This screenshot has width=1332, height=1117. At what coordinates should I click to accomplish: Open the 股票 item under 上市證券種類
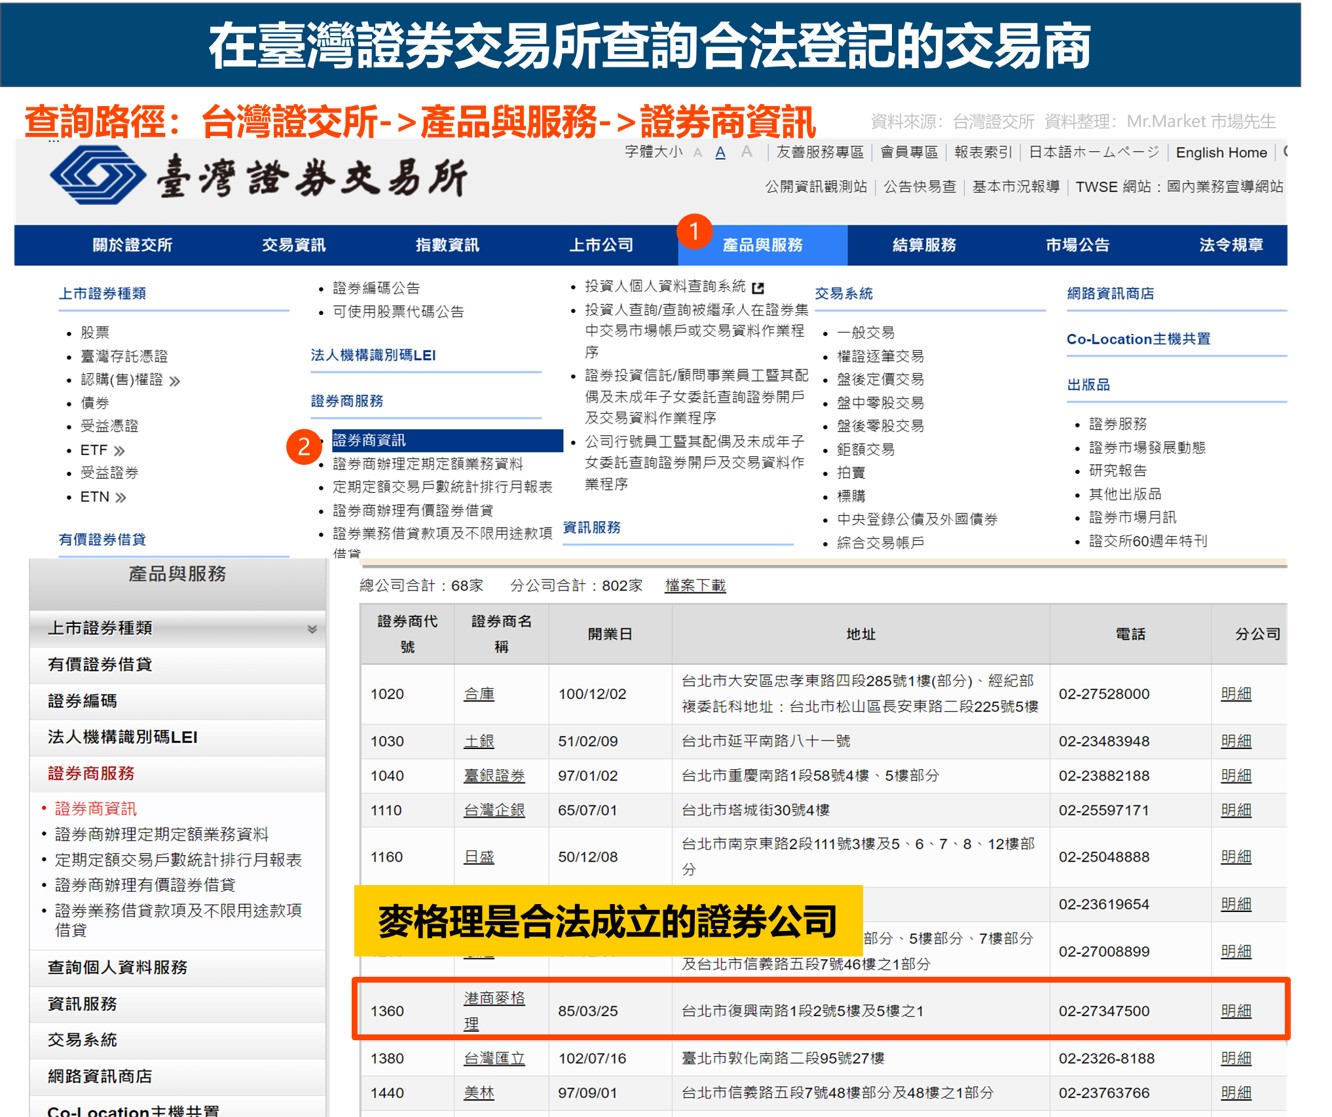(95, 333)
